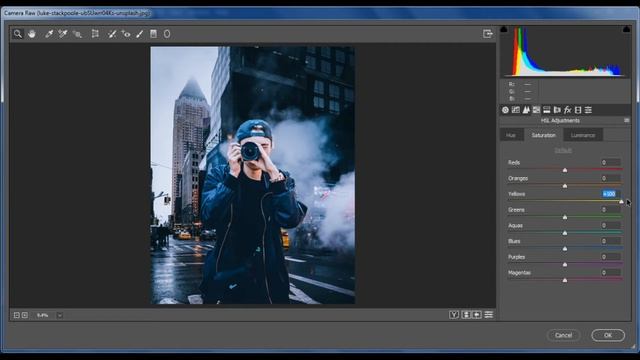
Task: Click the Purples slider handle
Action: tap(565, 264)
